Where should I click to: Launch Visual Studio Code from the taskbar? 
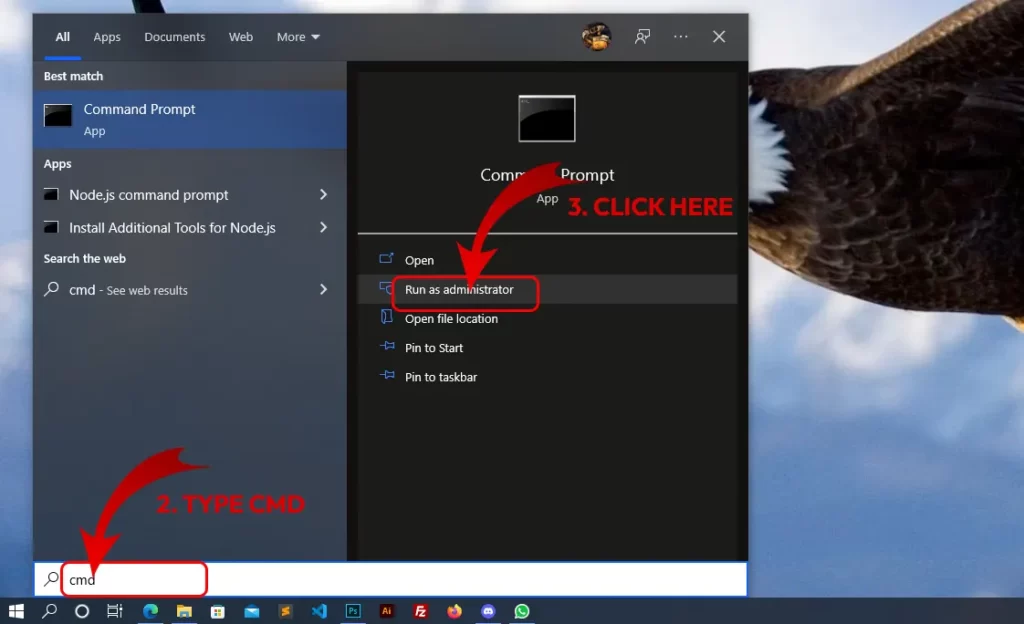tap(319, 611)
